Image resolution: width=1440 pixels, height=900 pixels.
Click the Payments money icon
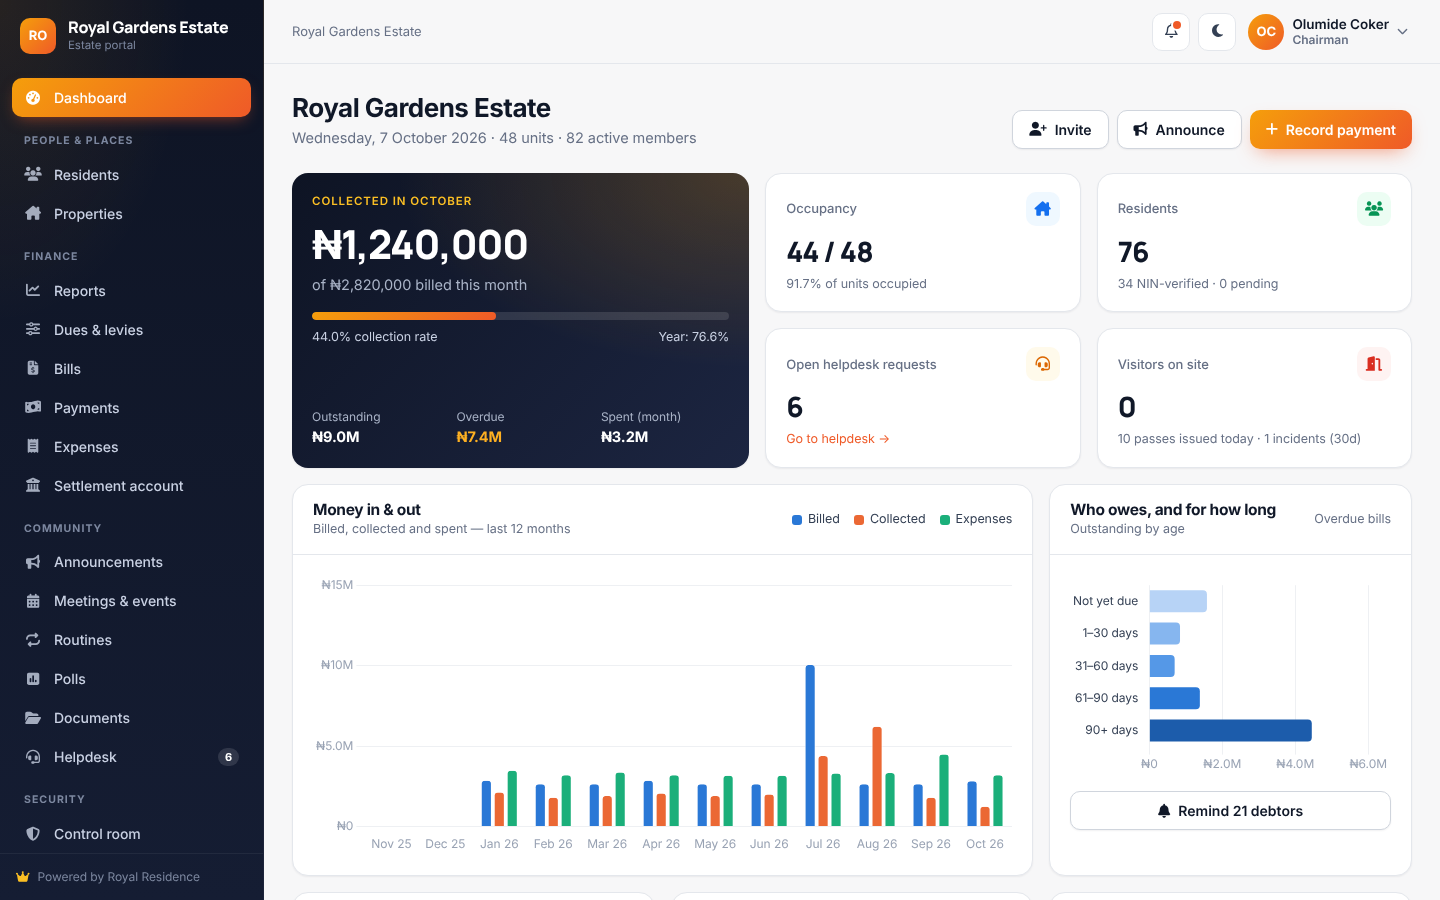pos(33,408)
